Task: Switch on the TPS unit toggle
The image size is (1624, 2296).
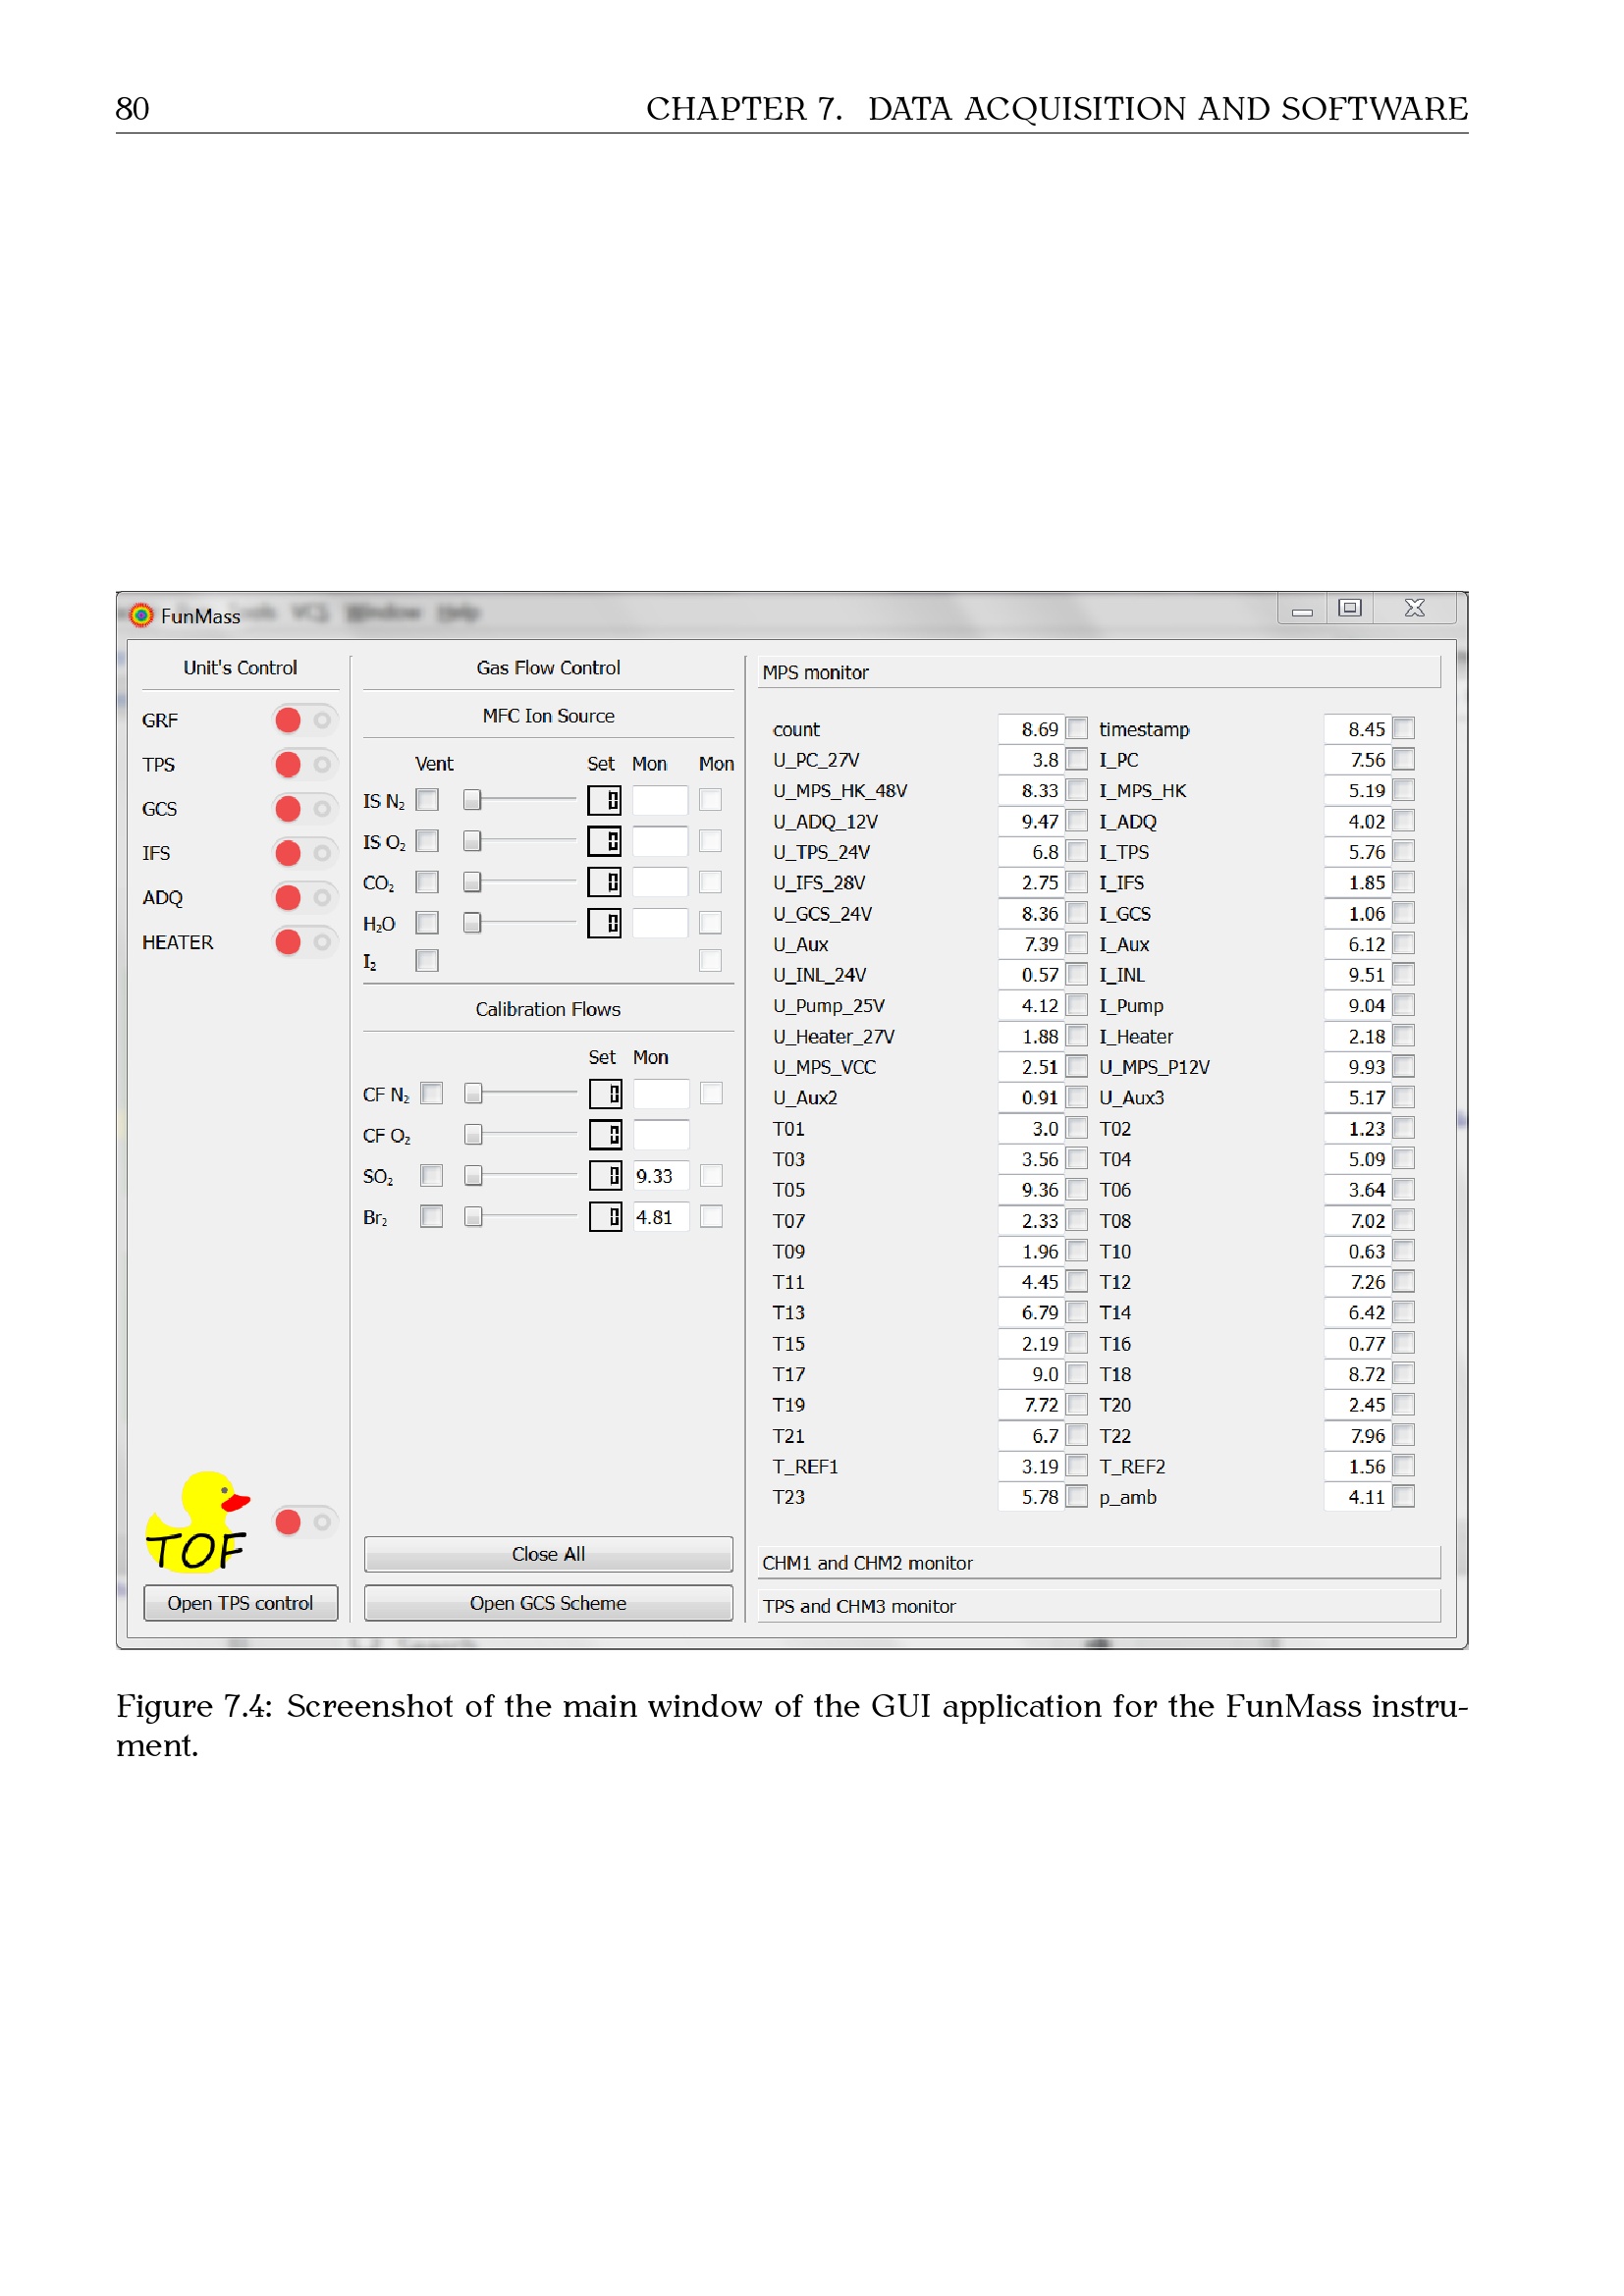Action: [304, 765]
